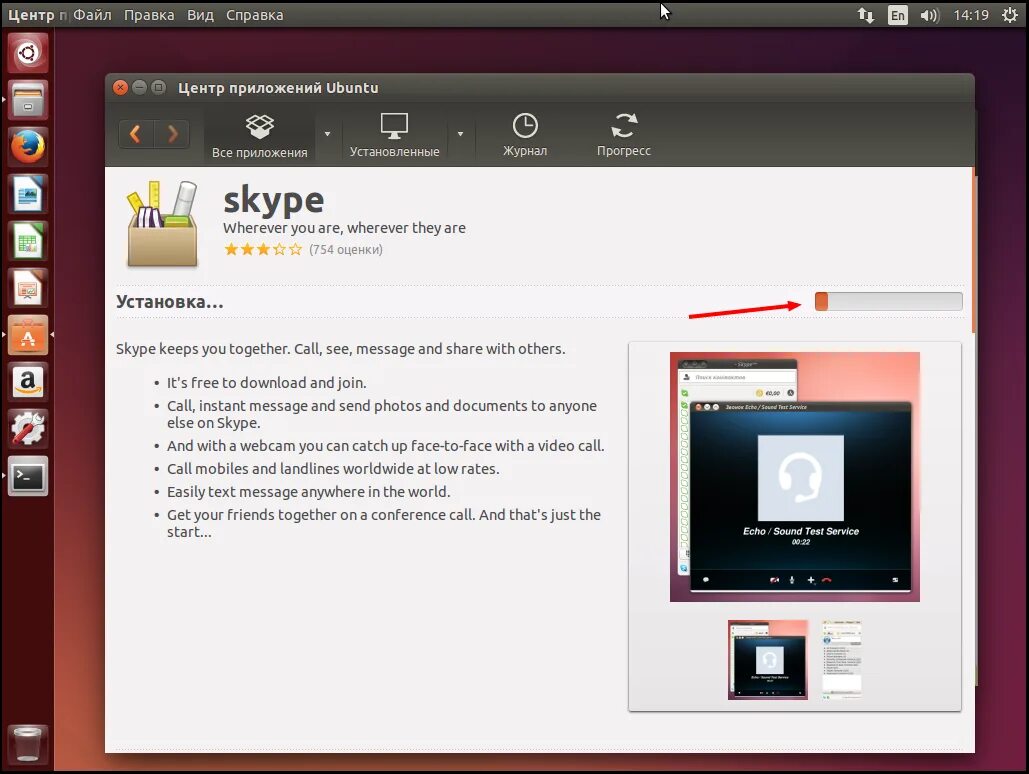
Task: Go forward with the right arrow button
Action: tap(173, 134)
